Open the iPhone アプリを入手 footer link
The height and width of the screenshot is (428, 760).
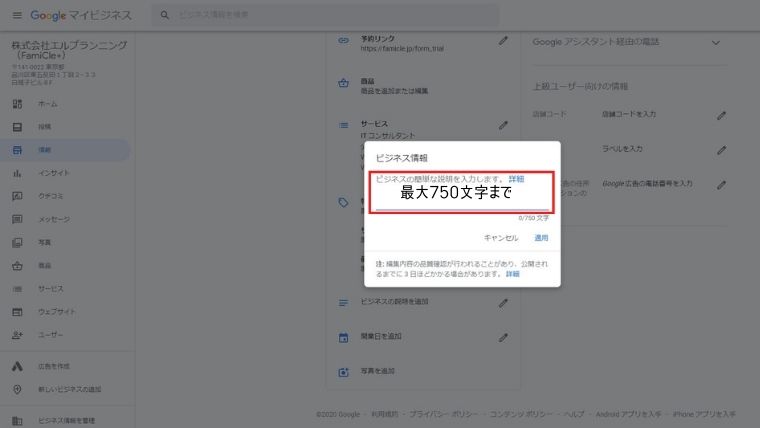pos(704,414)
